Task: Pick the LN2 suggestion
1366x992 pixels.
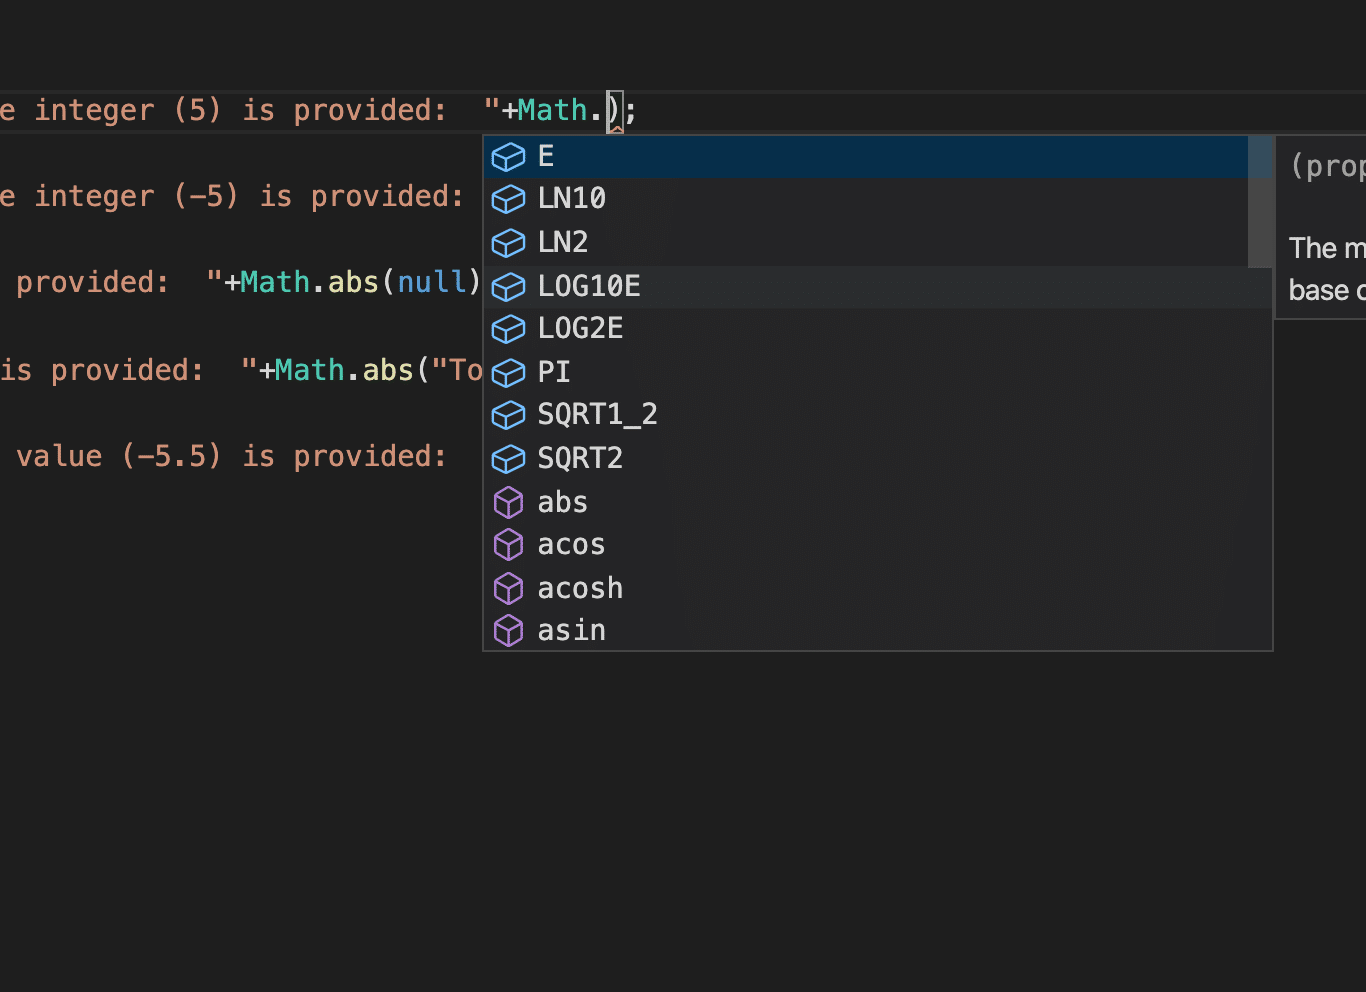Action: tap(866, 242)
